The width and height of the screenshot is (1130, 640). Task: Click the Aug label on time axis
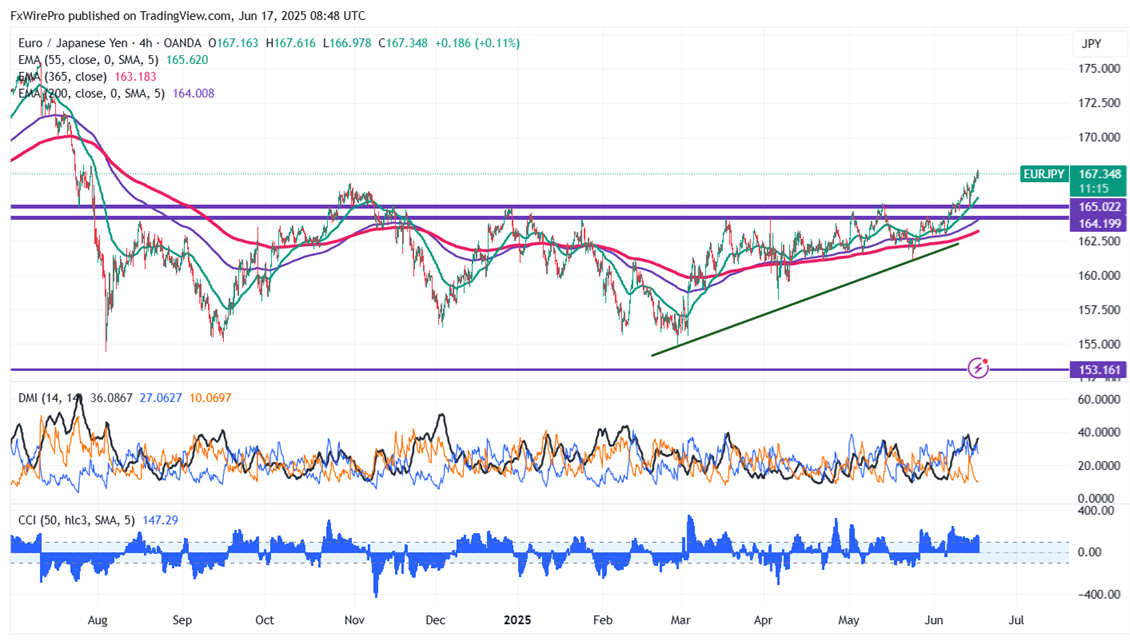[x=97, y=620]
